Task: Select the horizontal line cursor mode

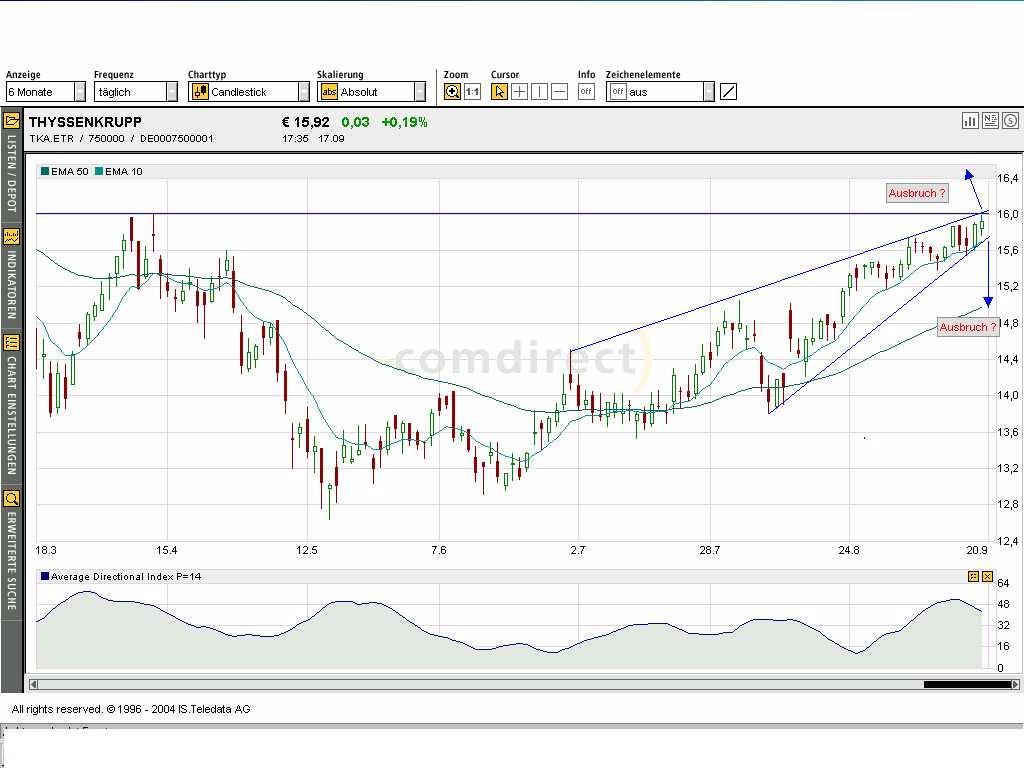Action: (x=559, y=92)
